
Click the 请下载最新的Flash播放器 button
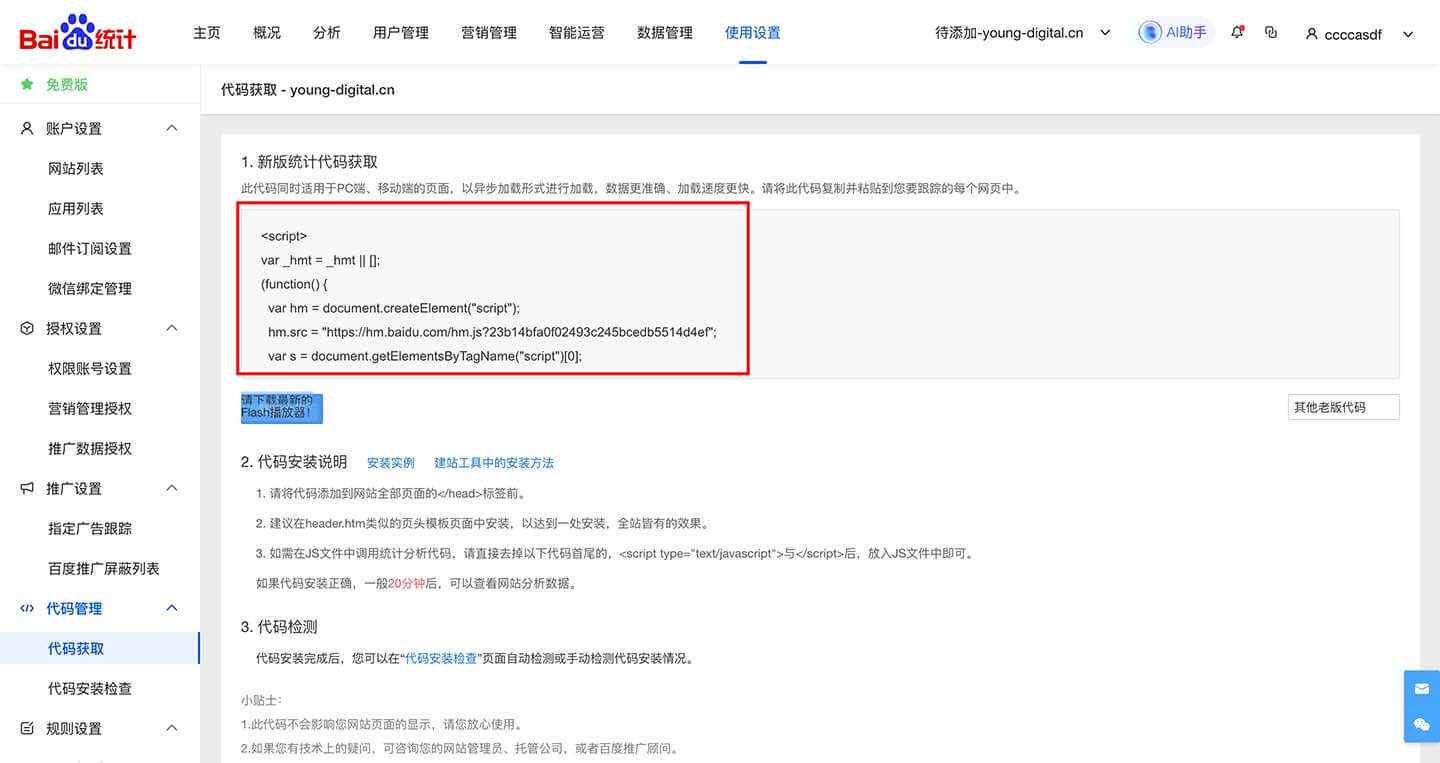[x=282, y=407]
